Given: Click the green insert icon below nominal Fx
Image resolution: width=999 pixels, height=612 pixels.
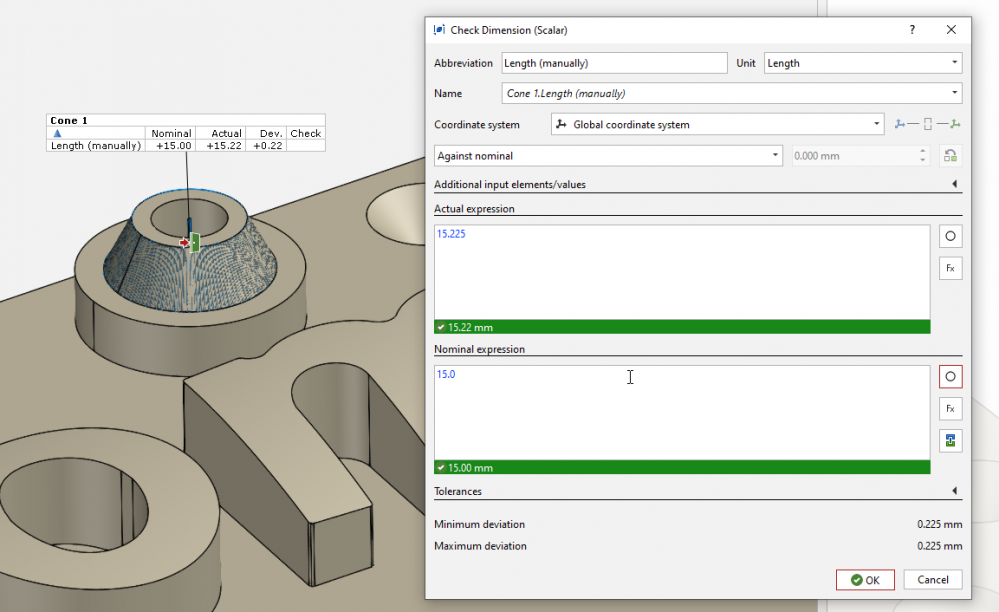Looking at the screenshot, I should tap(950, 441).
